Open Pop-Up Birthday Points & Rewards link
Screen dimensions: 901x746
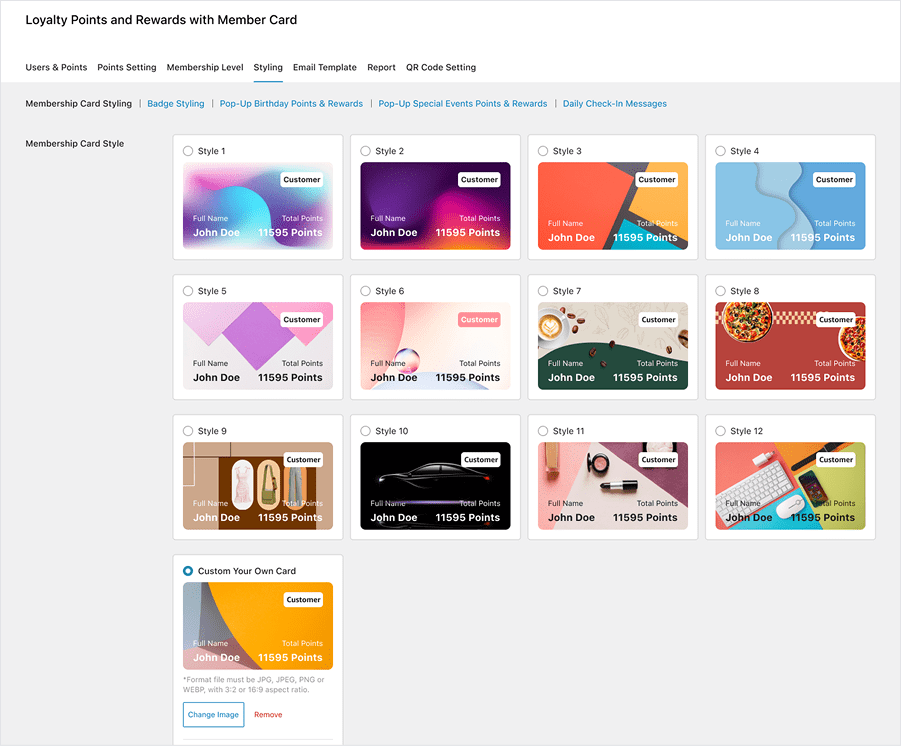[x=291, y=103]
